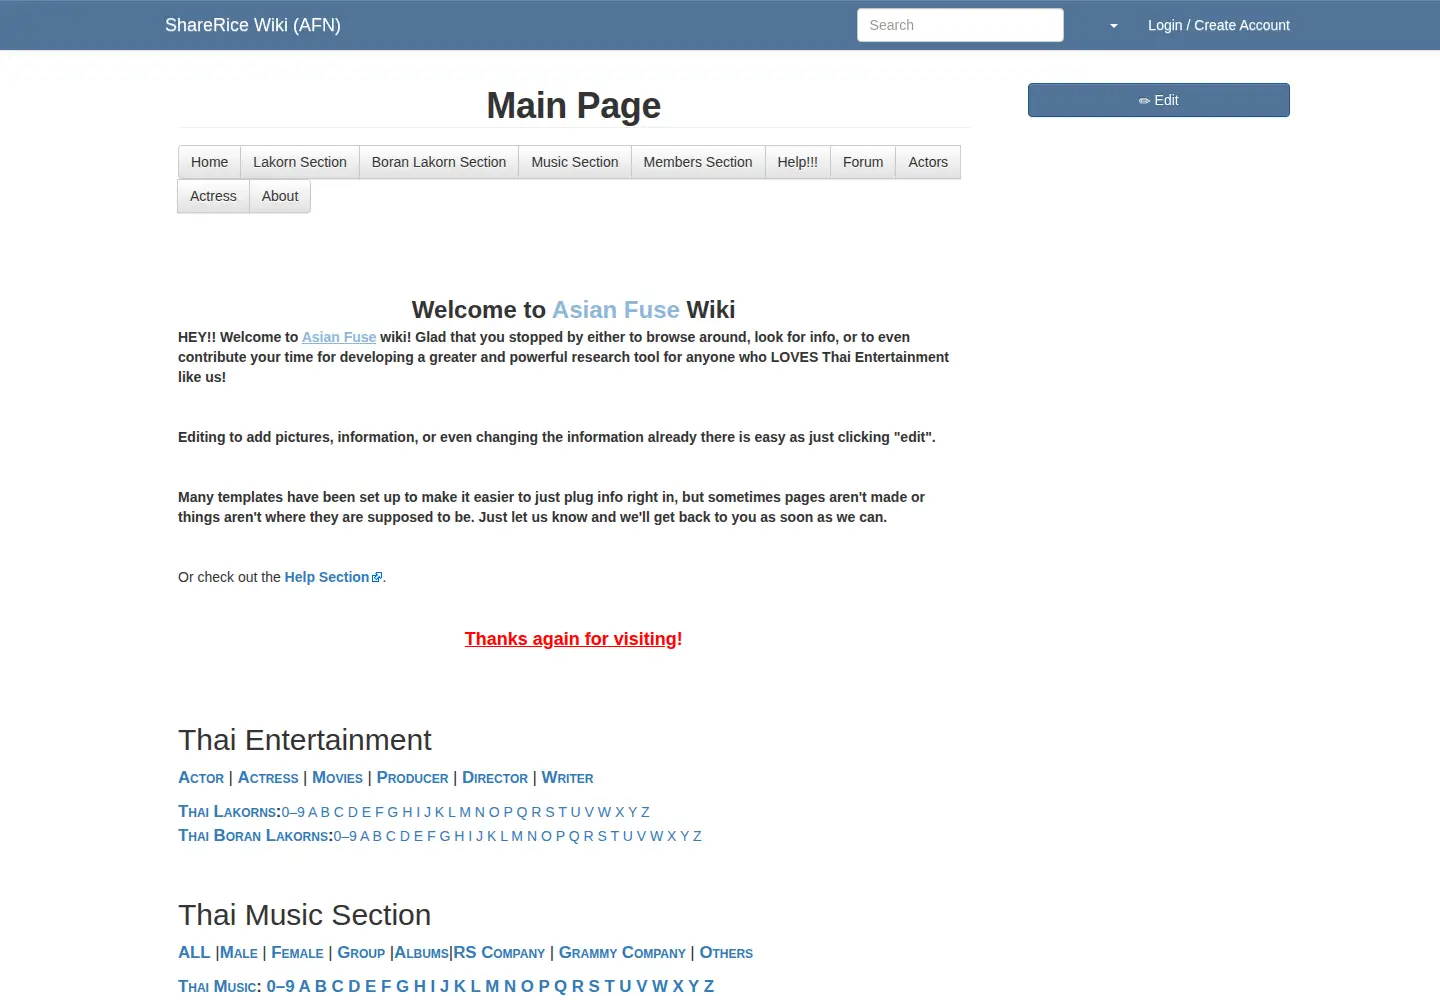Open Thai Boran Lakorns letter Z
Image resolution: width=1440 pixels, height=1000 pixels.
coord(697,836)
